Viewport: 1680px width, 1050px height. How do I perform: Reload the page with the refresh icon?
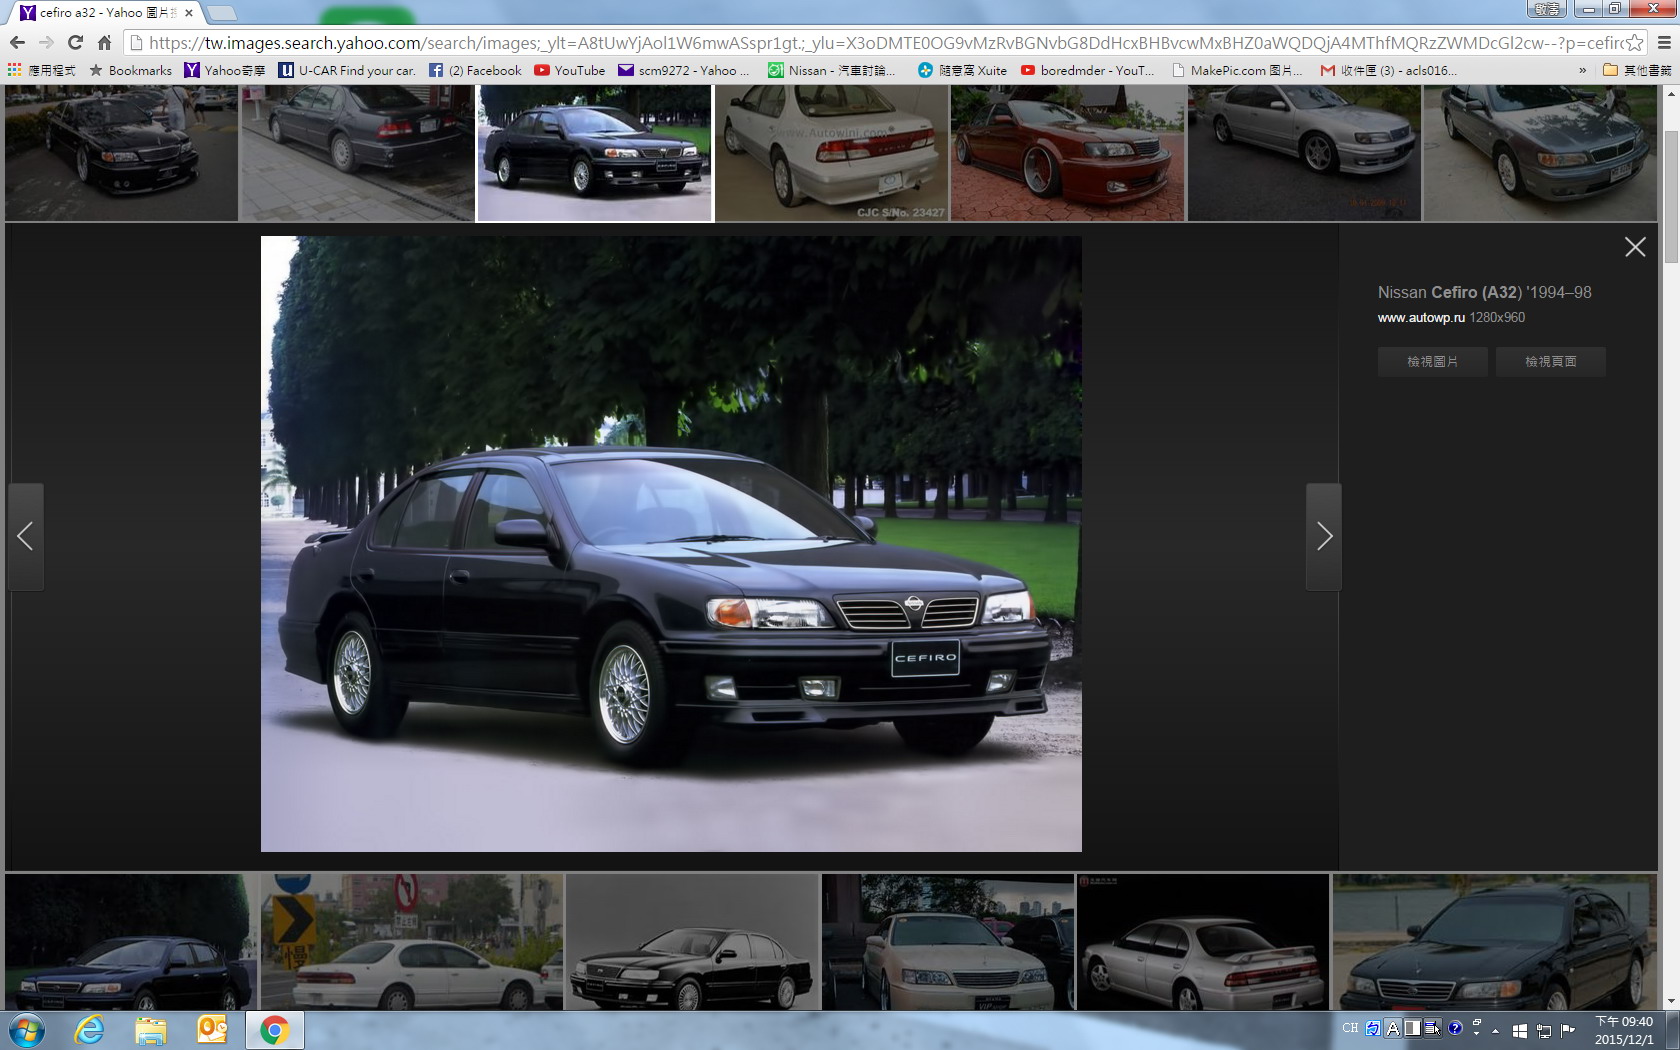point(75,42)
